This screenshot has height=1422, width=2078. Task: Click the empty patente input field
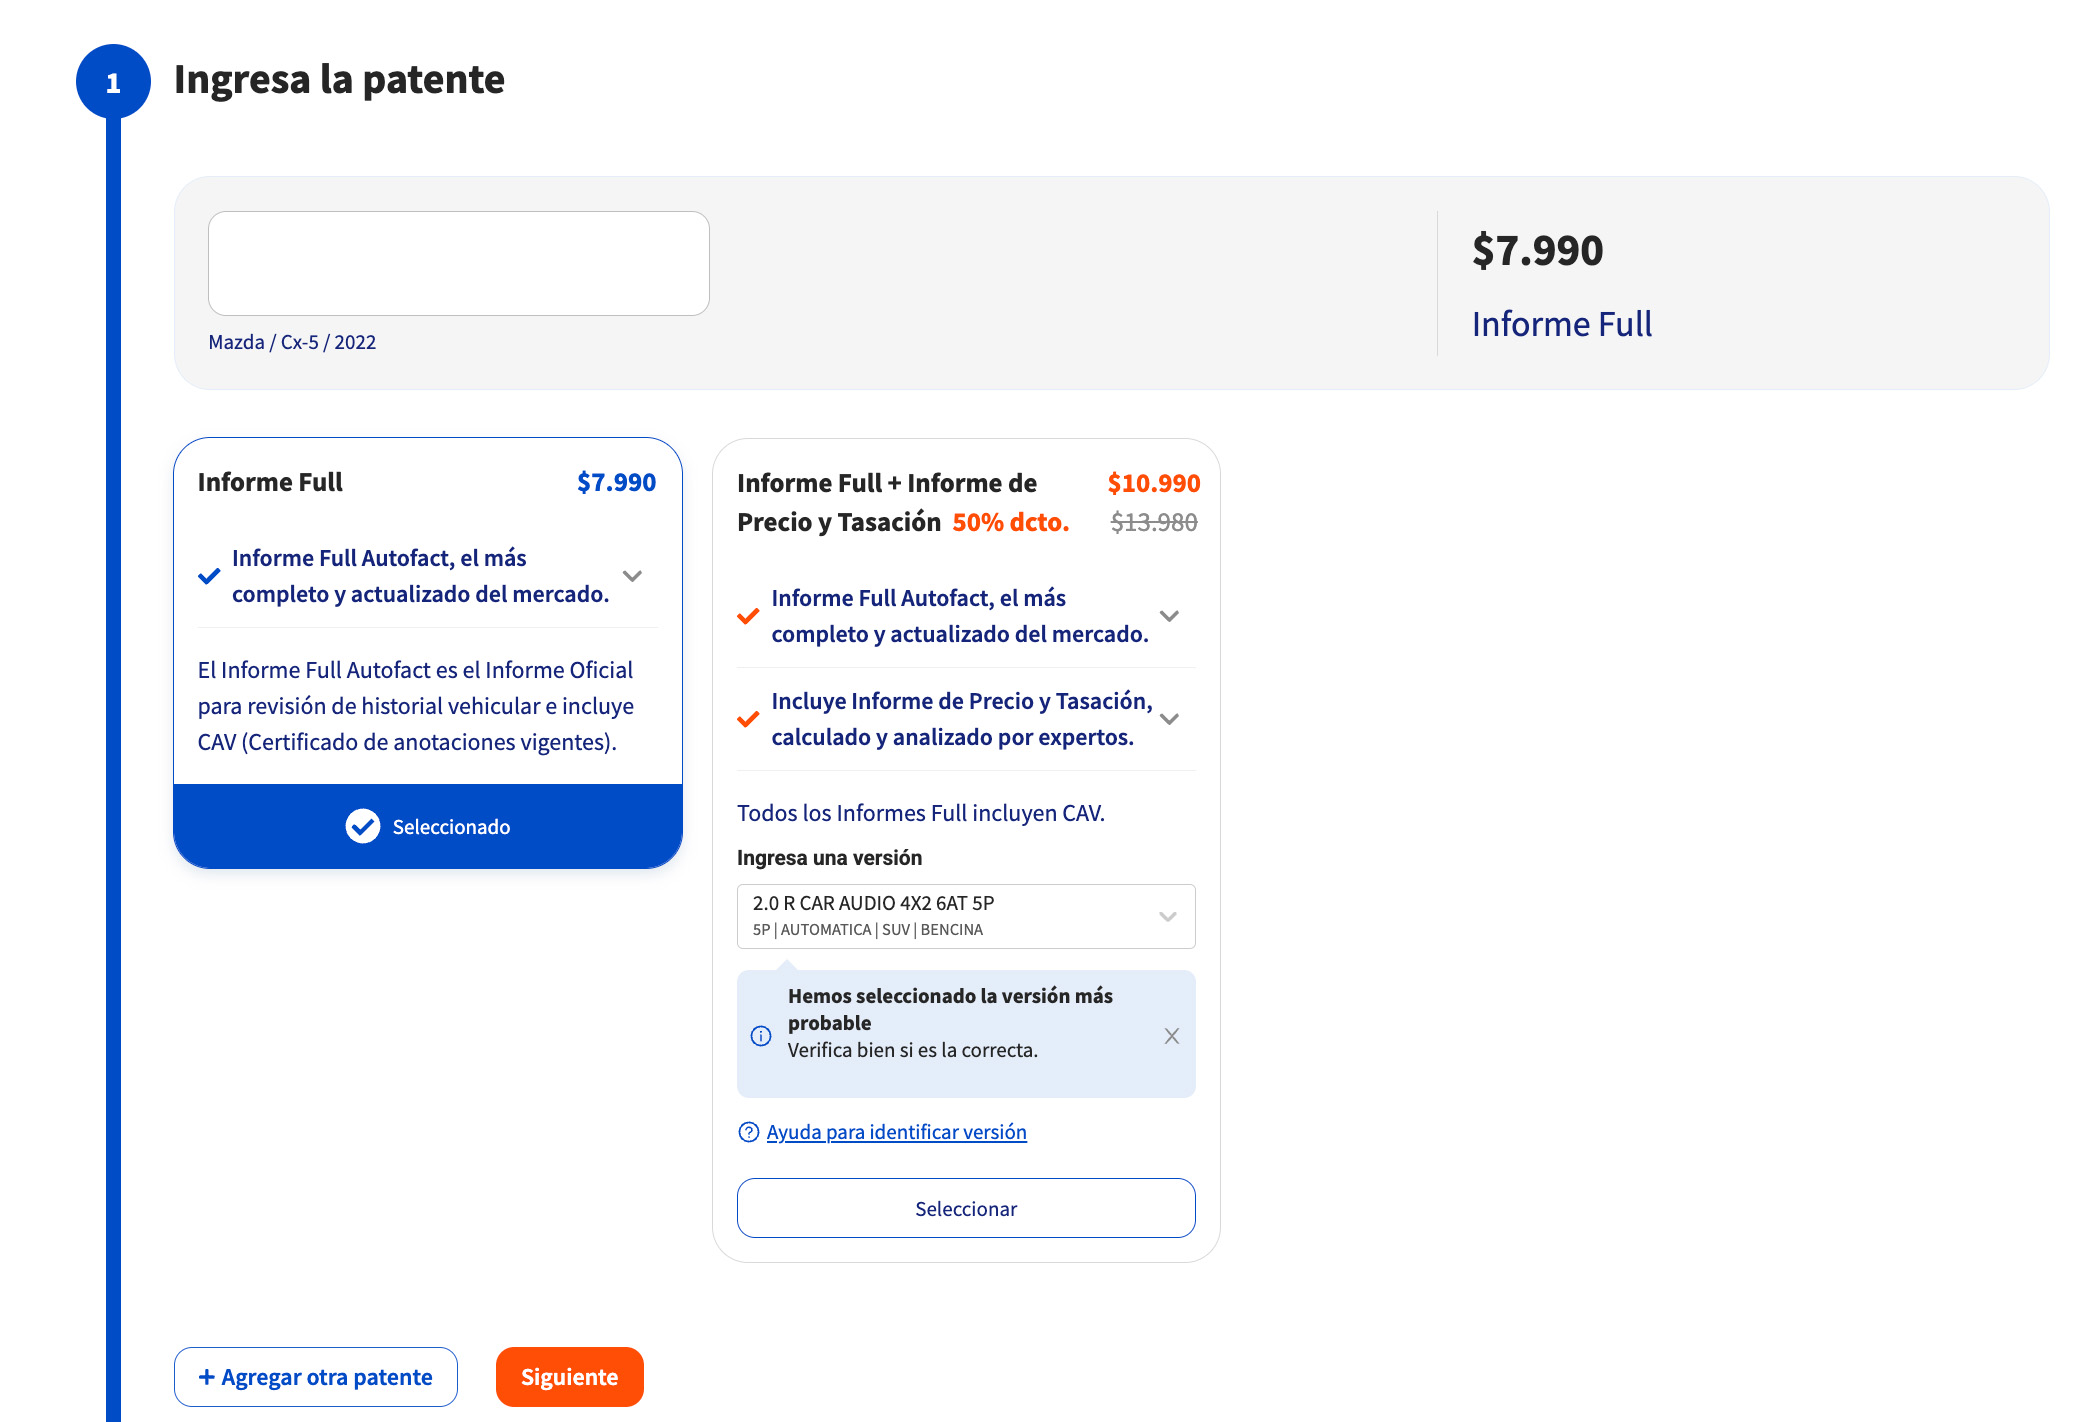click(x=458, y=262)
